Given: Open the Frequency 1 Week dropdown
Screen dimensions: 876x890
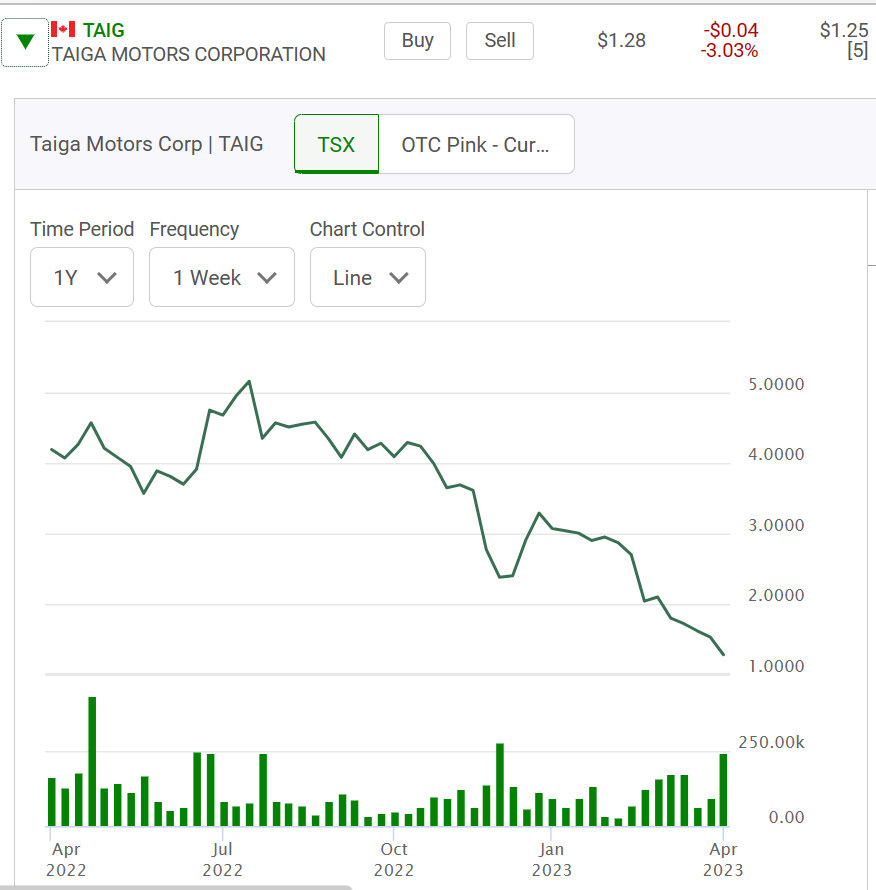Looking at the screenshot, I should pos(222,277).
